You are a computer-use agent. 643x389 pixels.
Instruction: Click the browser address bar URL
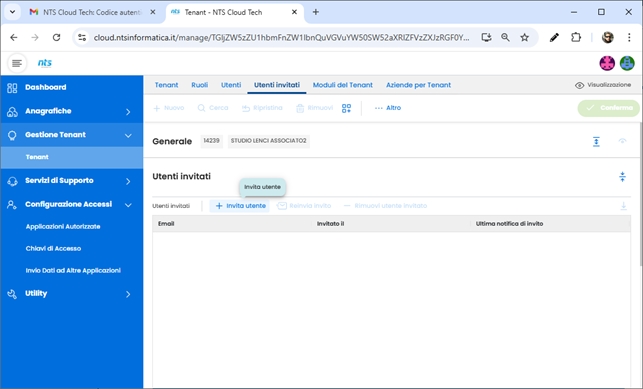[x=281, y=37]
